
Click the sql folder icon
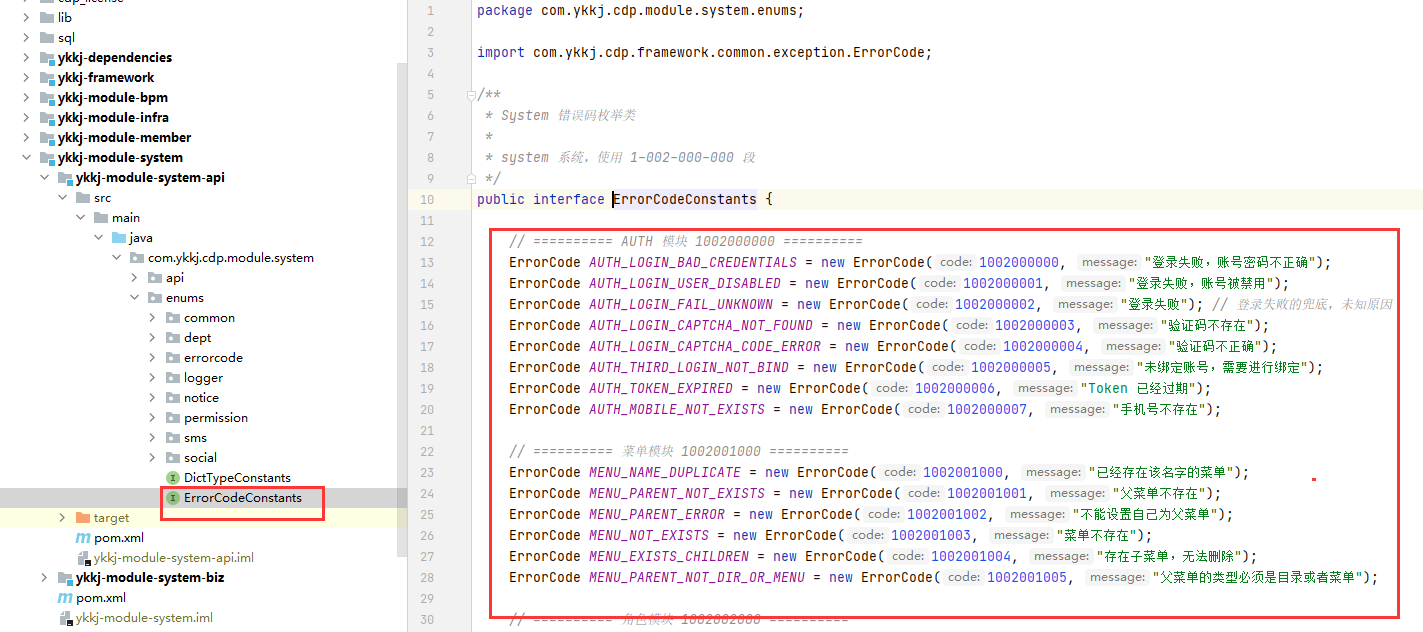coord(47,37)
